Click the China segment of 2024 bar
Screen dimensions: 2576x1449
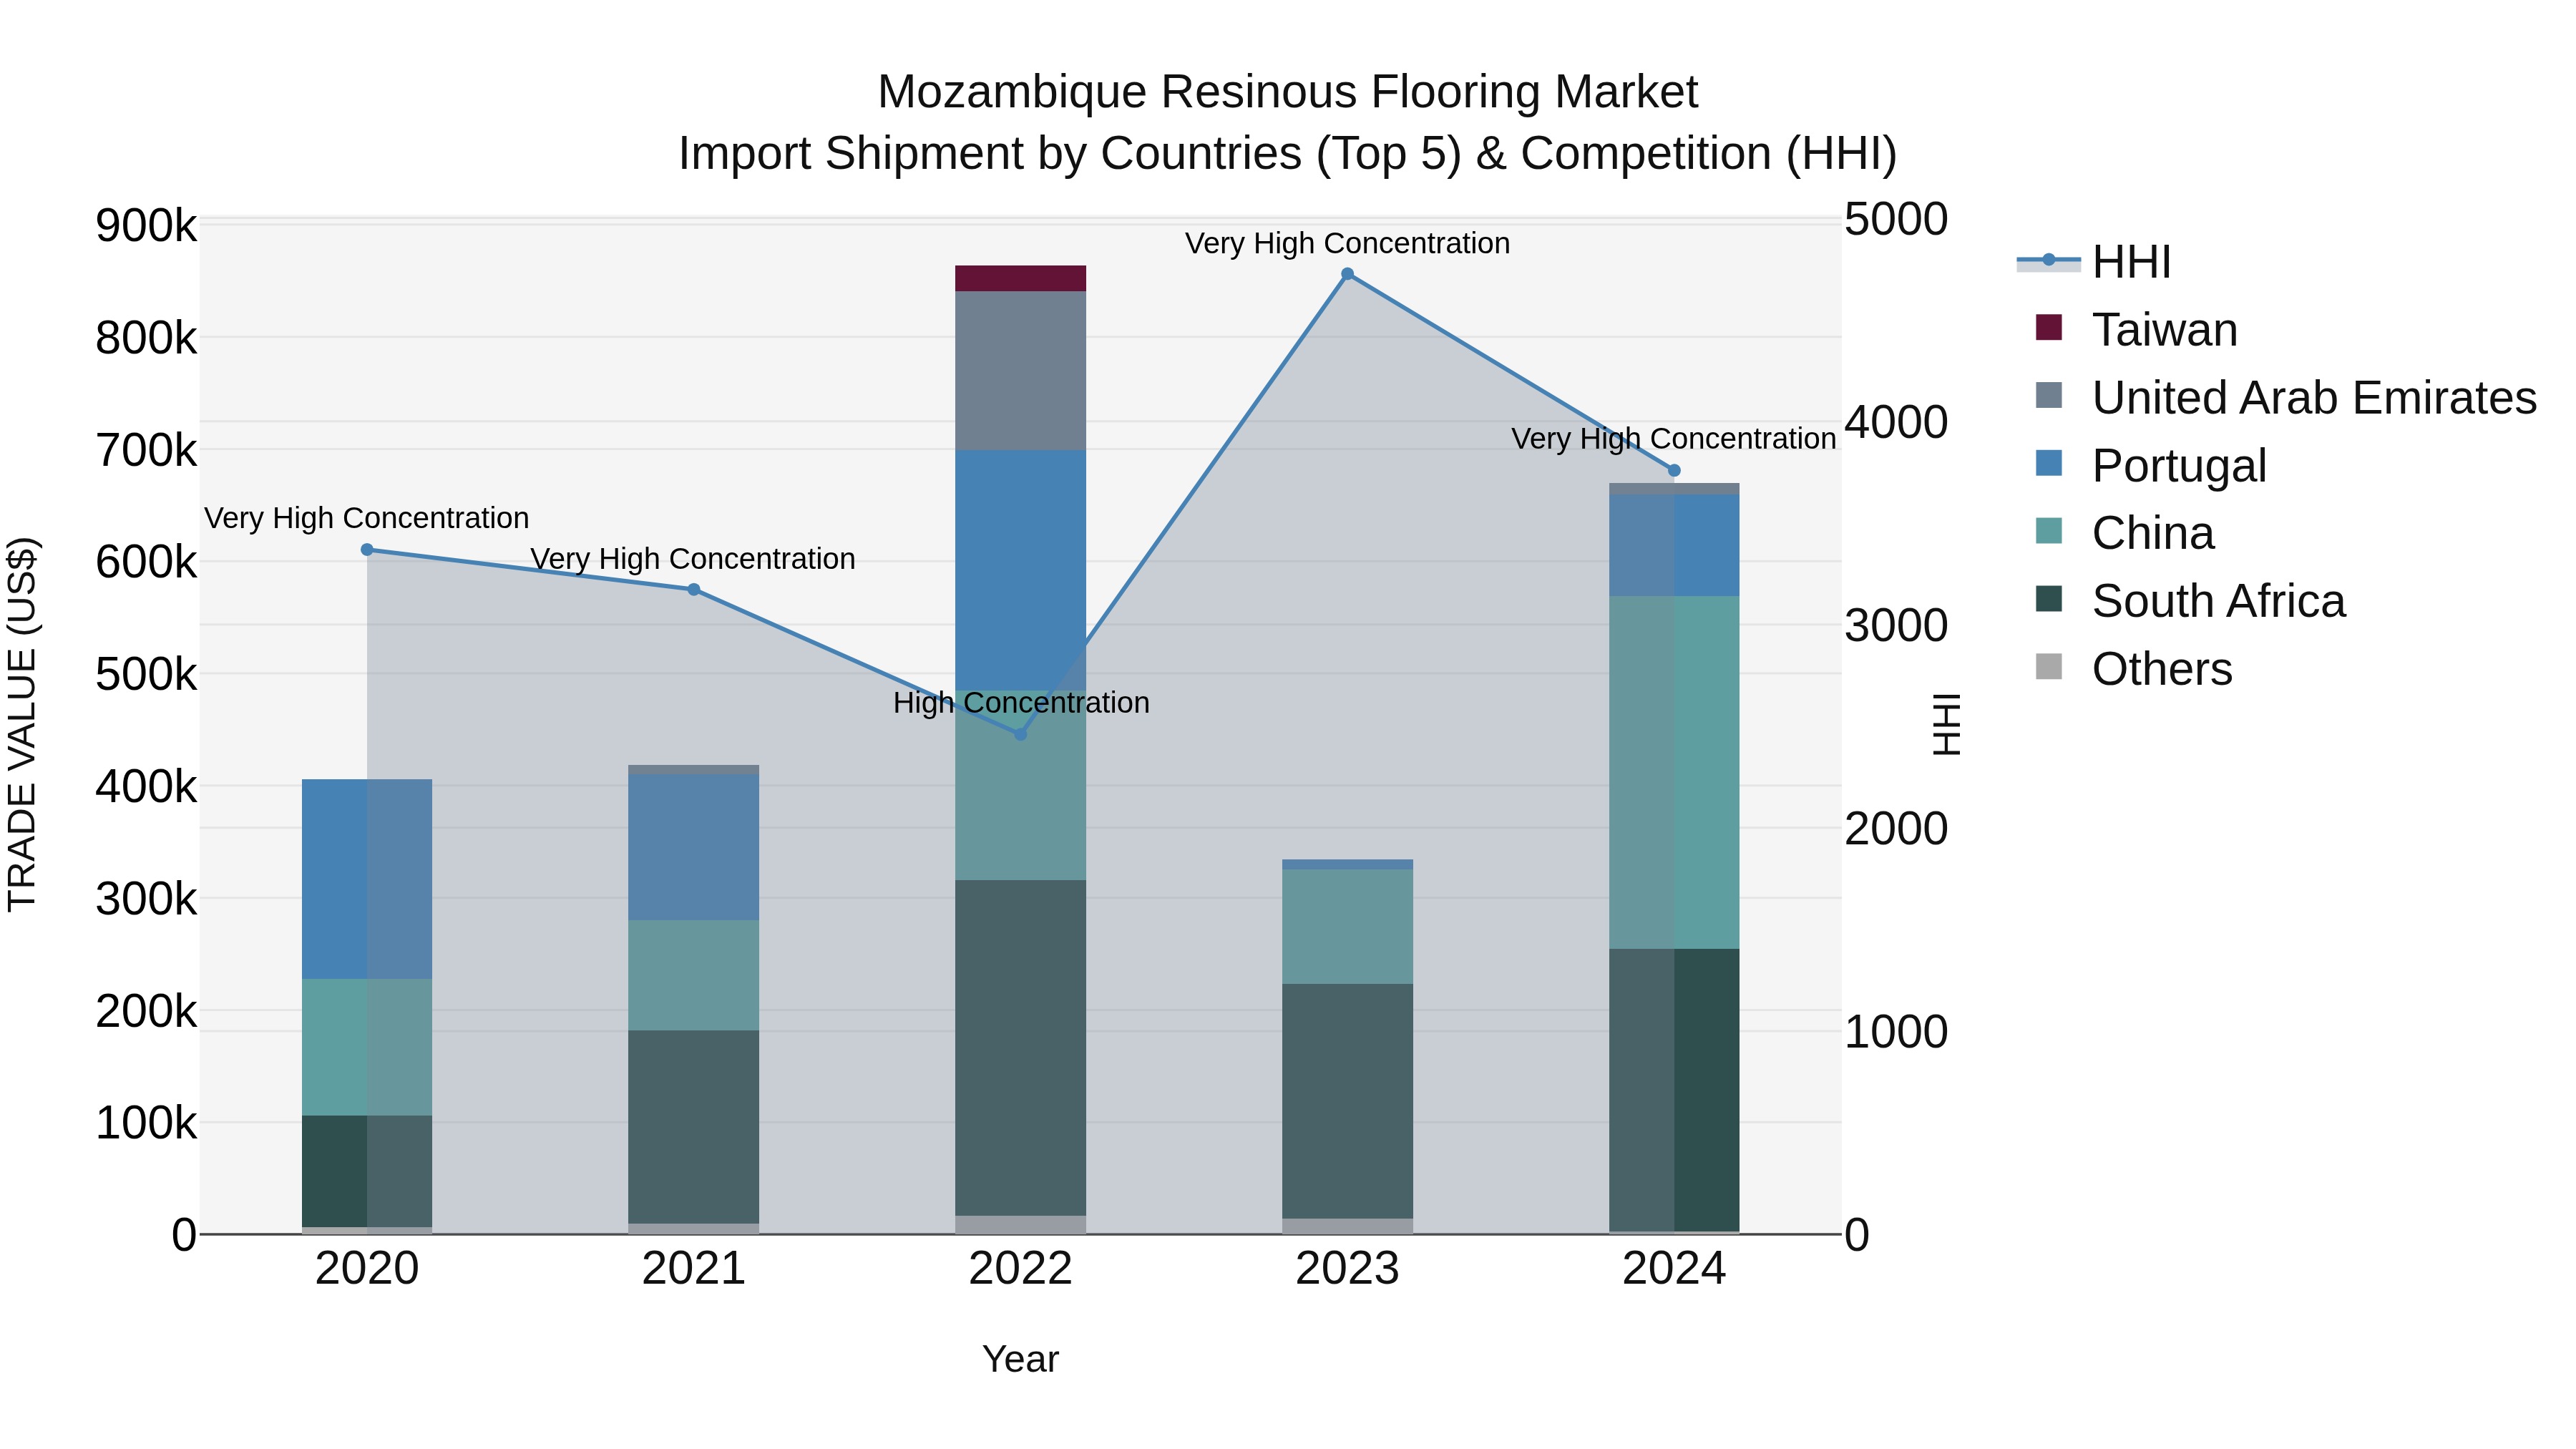click(1675, 773)
